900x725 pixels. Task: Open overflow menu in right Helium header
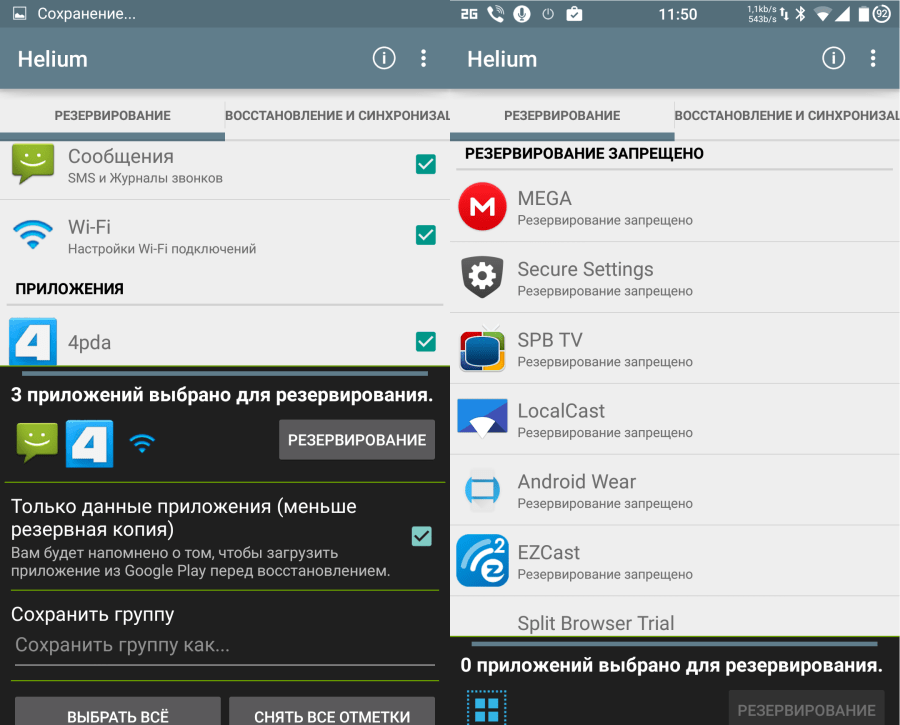click(873, 58)
